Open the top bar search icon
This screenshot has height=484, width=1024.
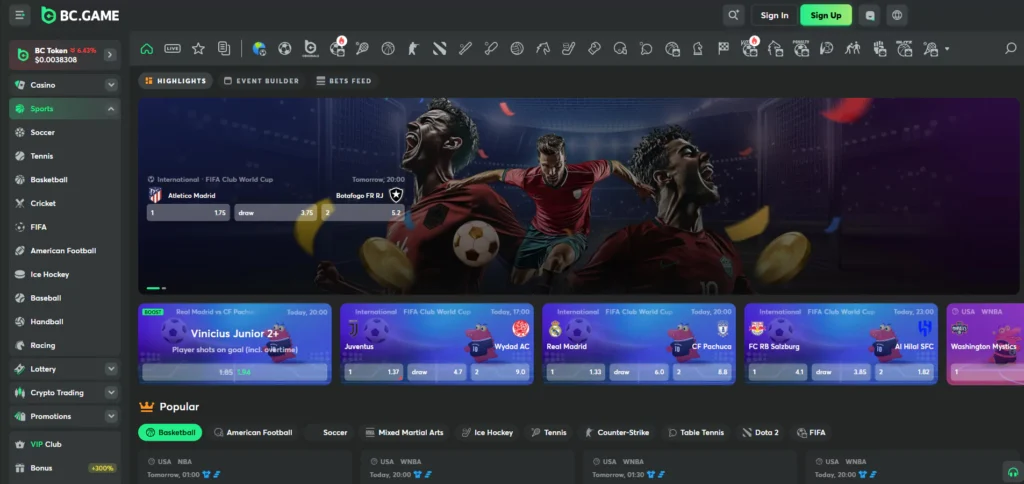[734, 15]
